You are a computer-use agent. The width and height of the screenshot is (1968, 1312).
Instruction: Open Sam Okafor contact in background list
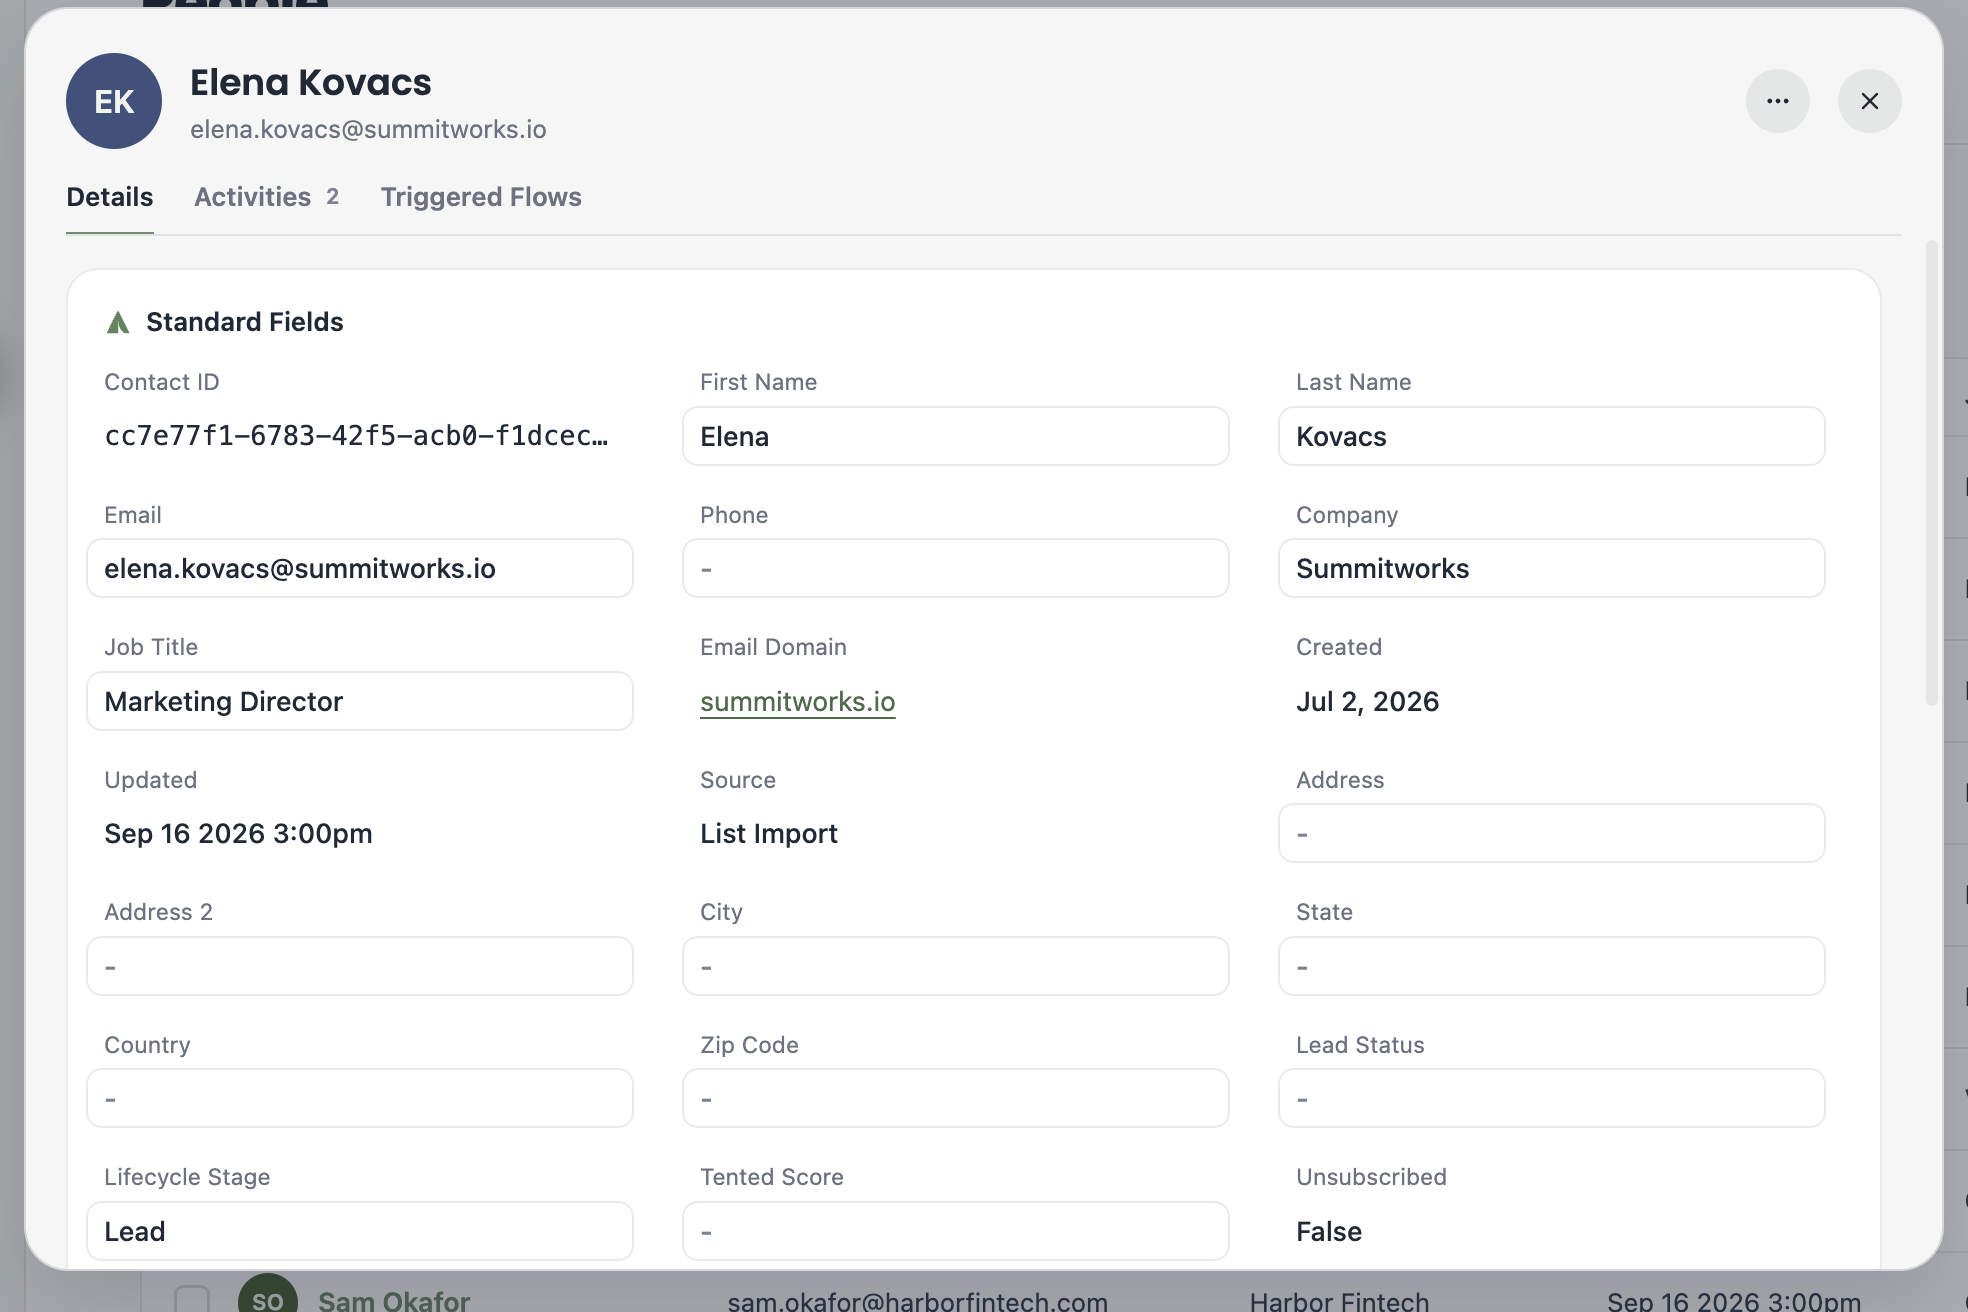(393, 1300)
